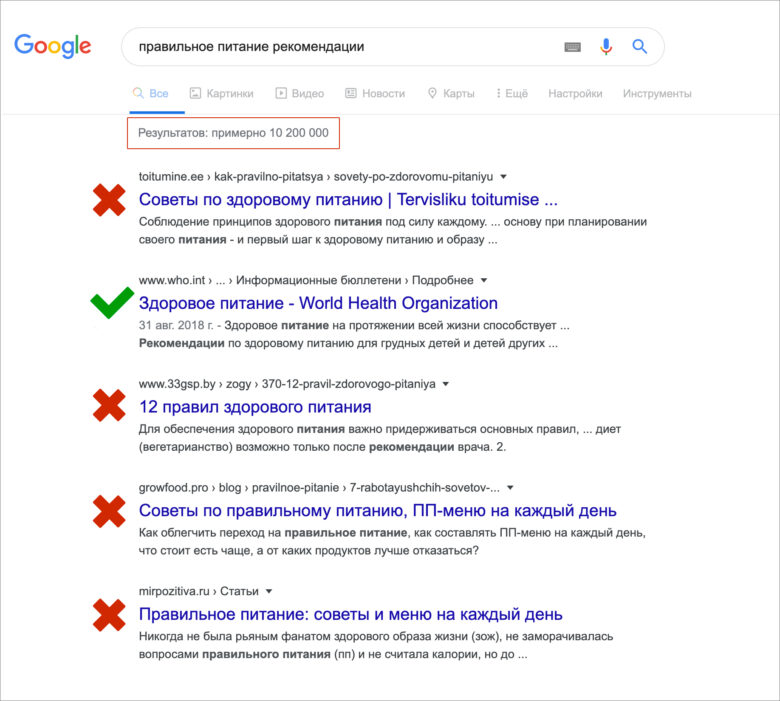Image resolution: width=780 pixels, height=701 pixels.
Task: Click into the search query input field
Action: tap(340, 46)
